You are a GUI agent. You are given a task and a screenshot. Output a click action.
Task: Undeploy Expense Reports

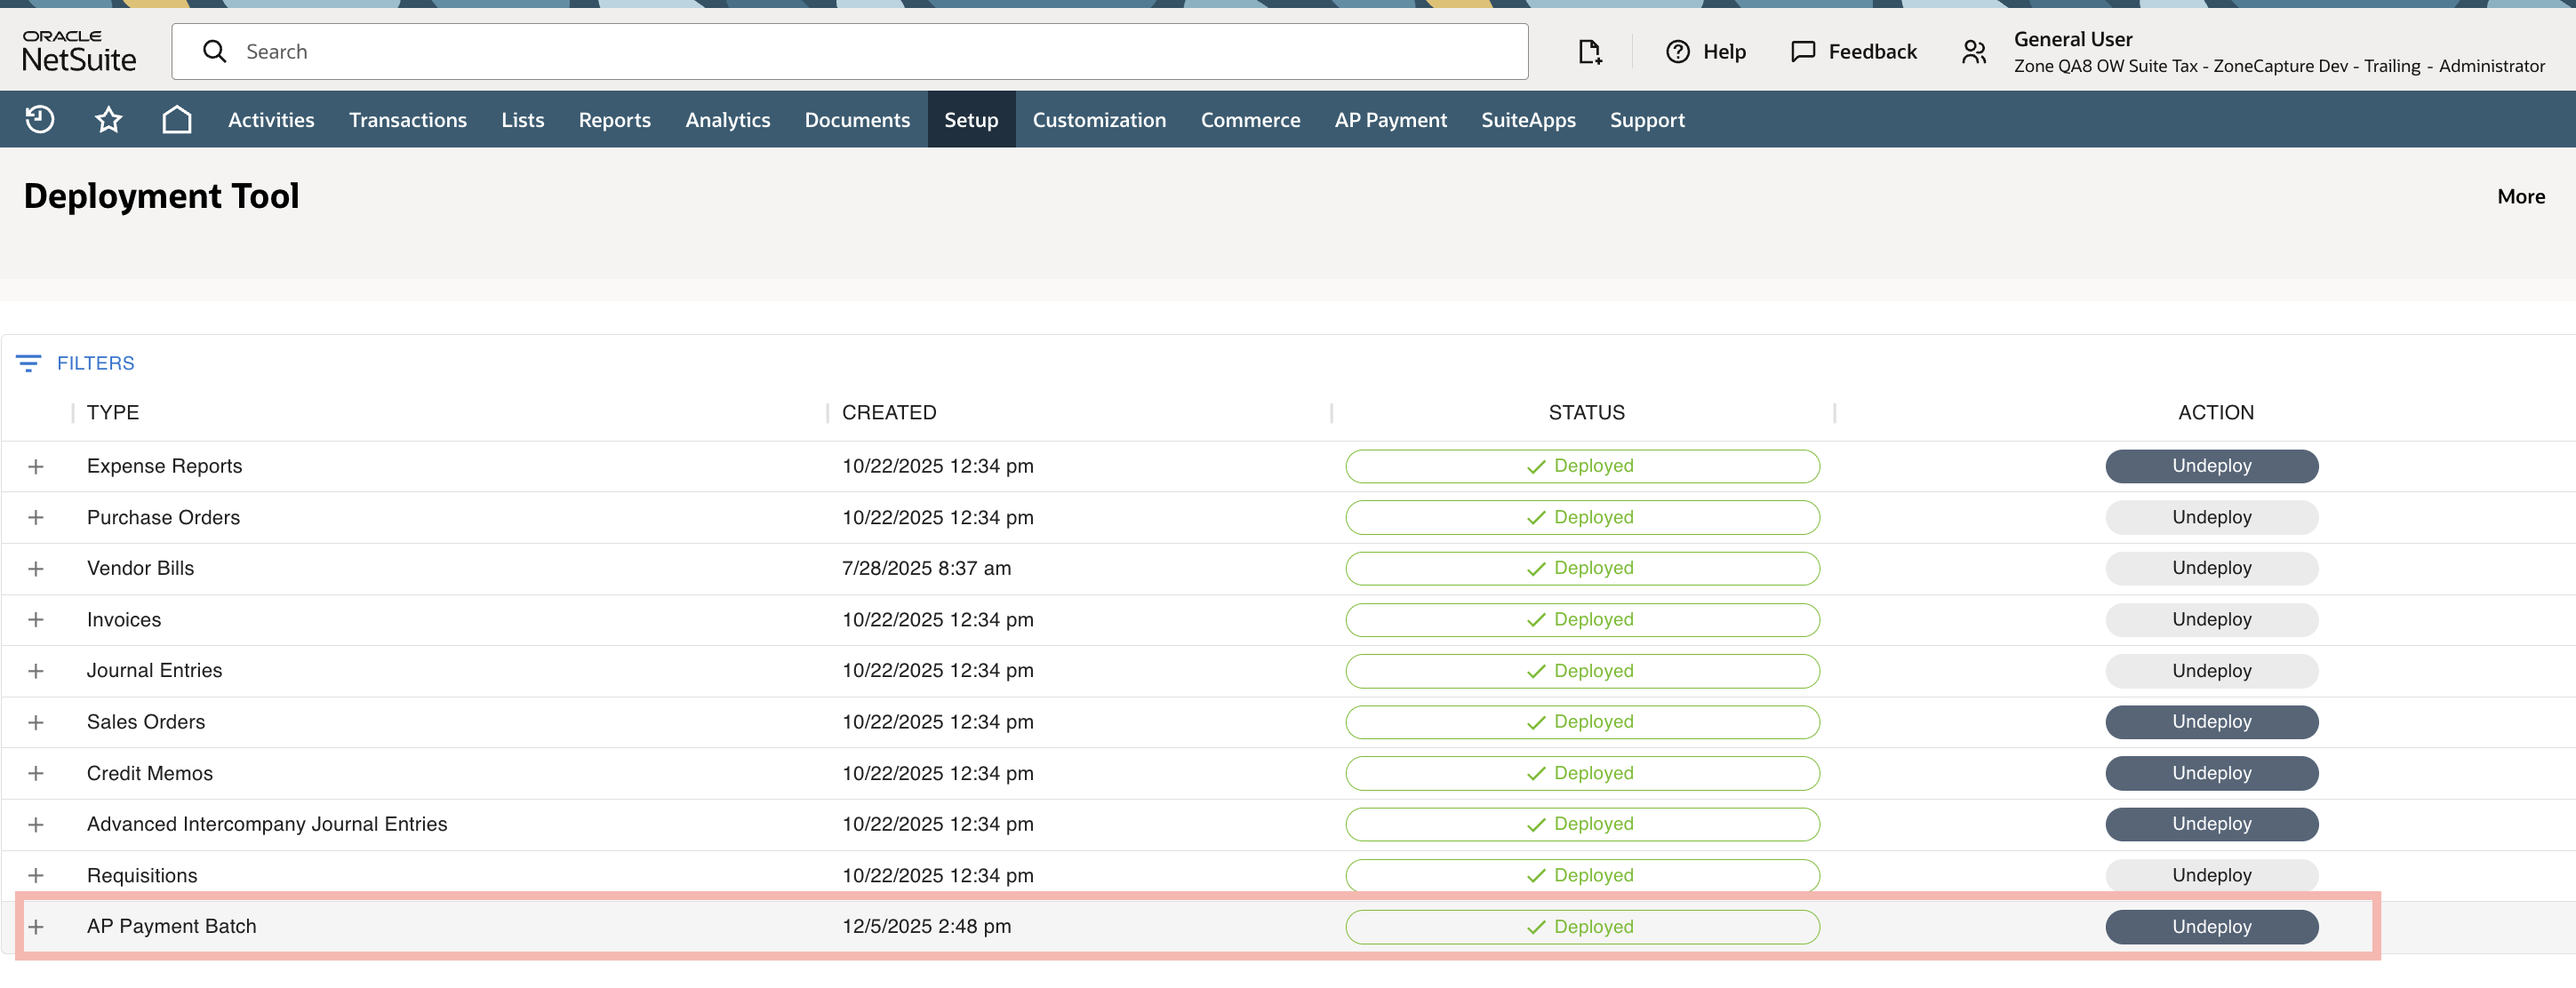click(2211, 466)
